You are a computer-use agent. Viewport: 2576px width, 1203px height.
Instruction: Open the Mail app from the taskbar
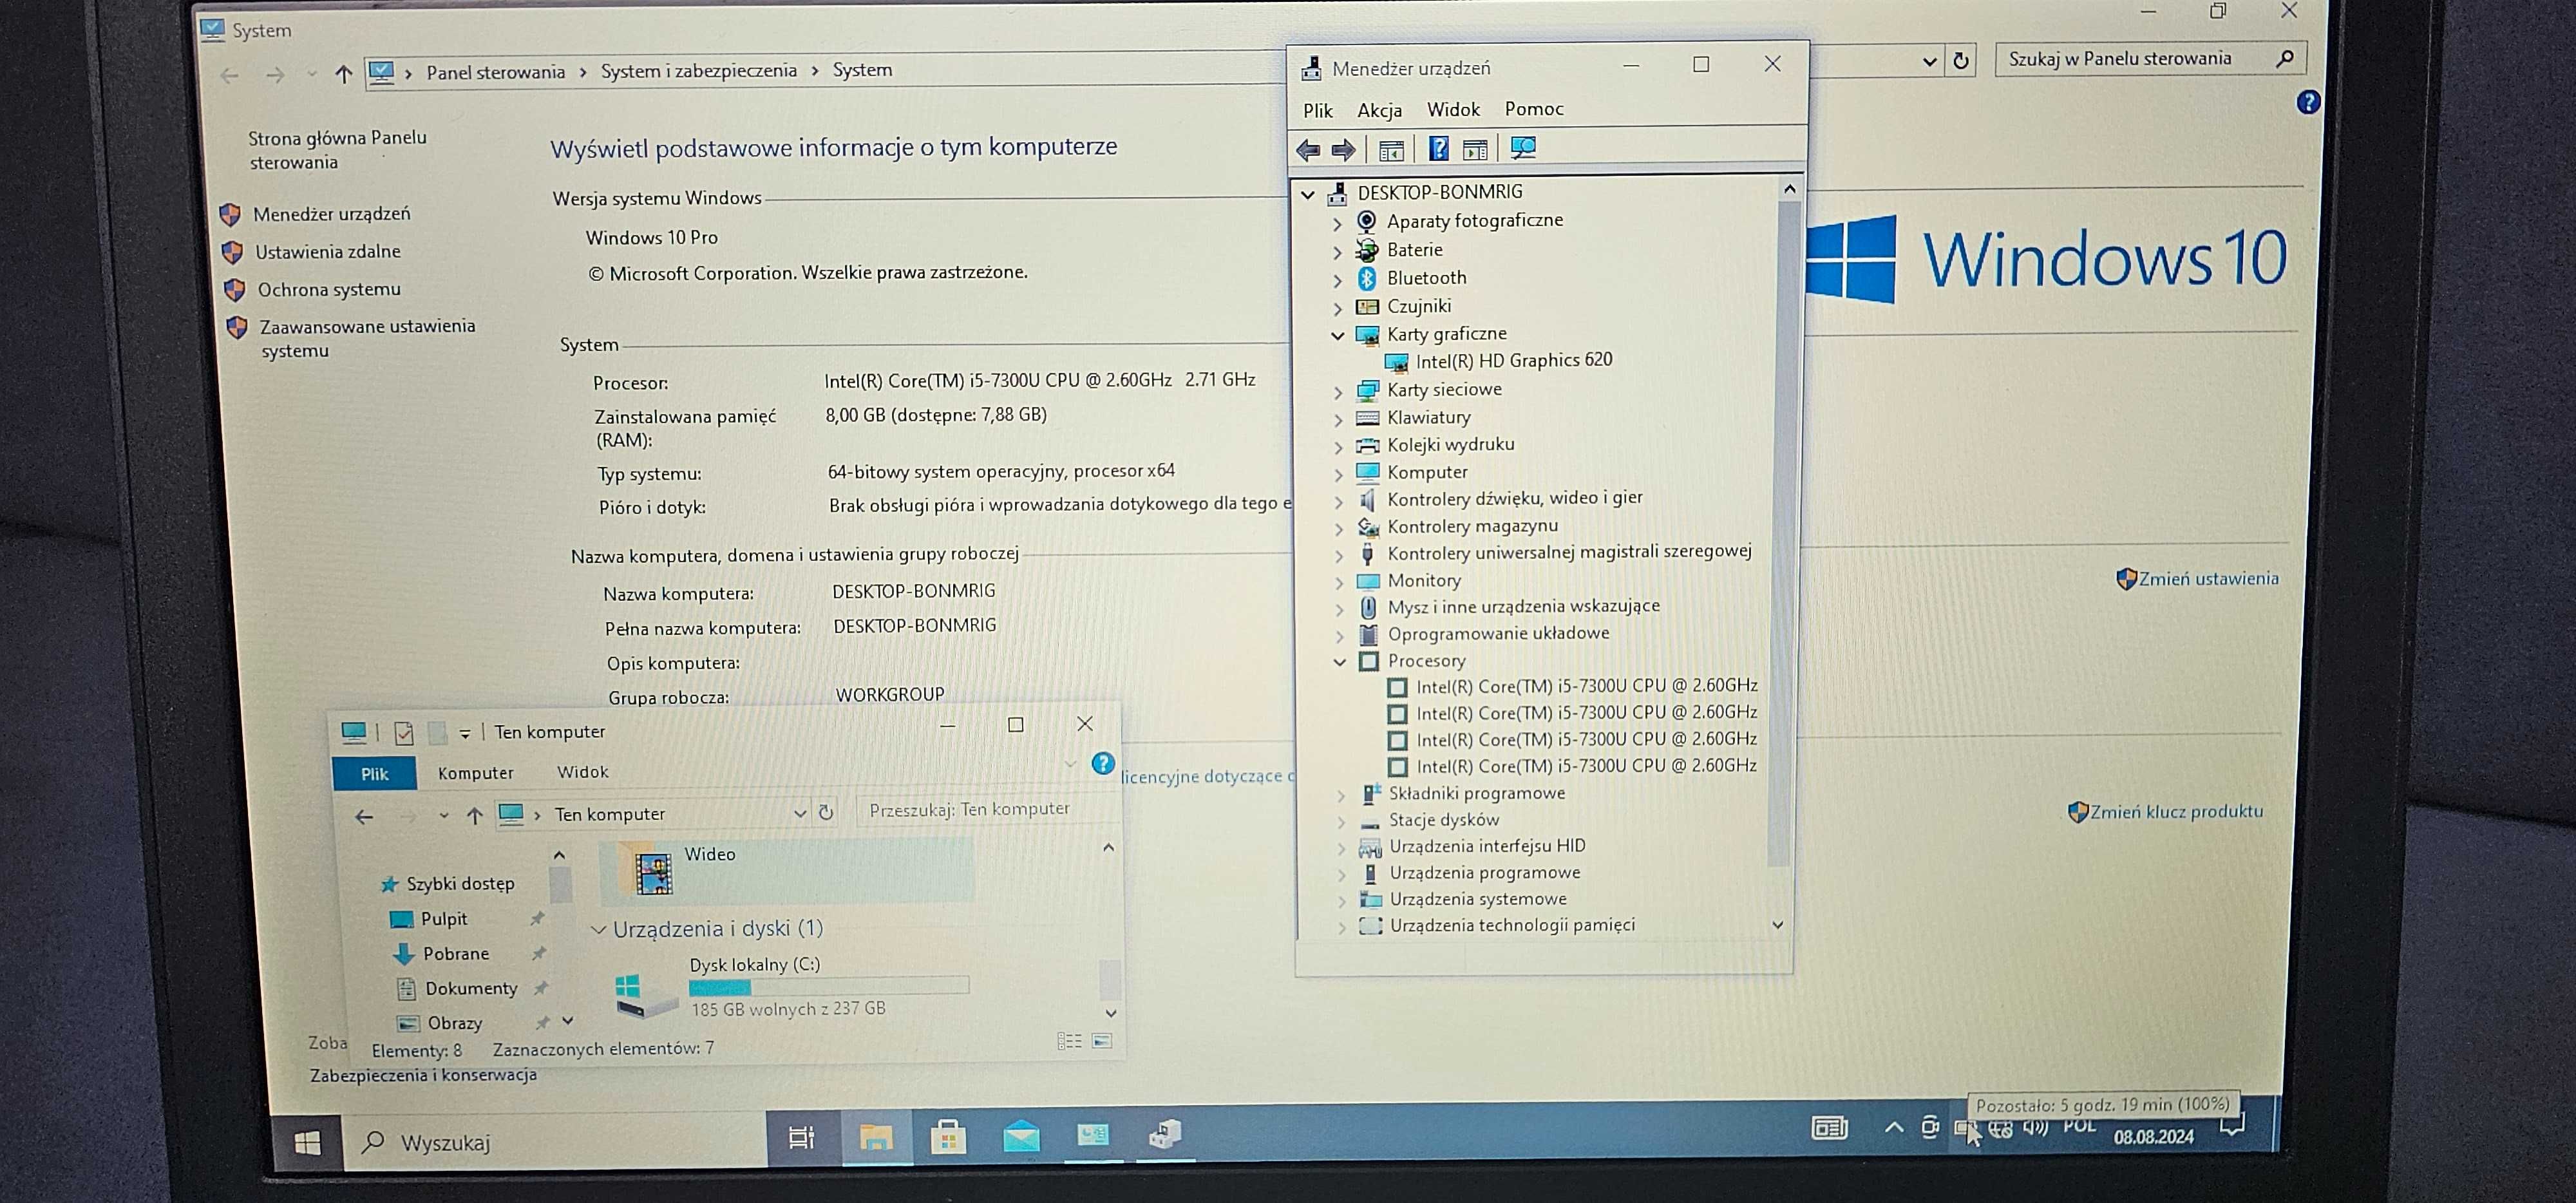click(x=1021, y=1136)
